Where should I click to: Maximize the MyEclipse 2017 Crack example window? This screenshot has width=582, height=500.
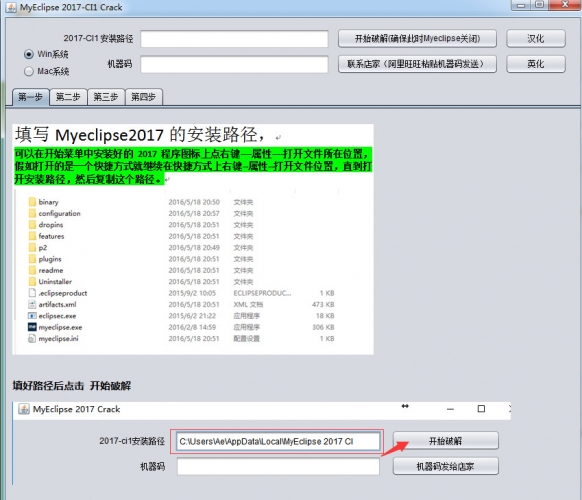click(x=481, y=409)
